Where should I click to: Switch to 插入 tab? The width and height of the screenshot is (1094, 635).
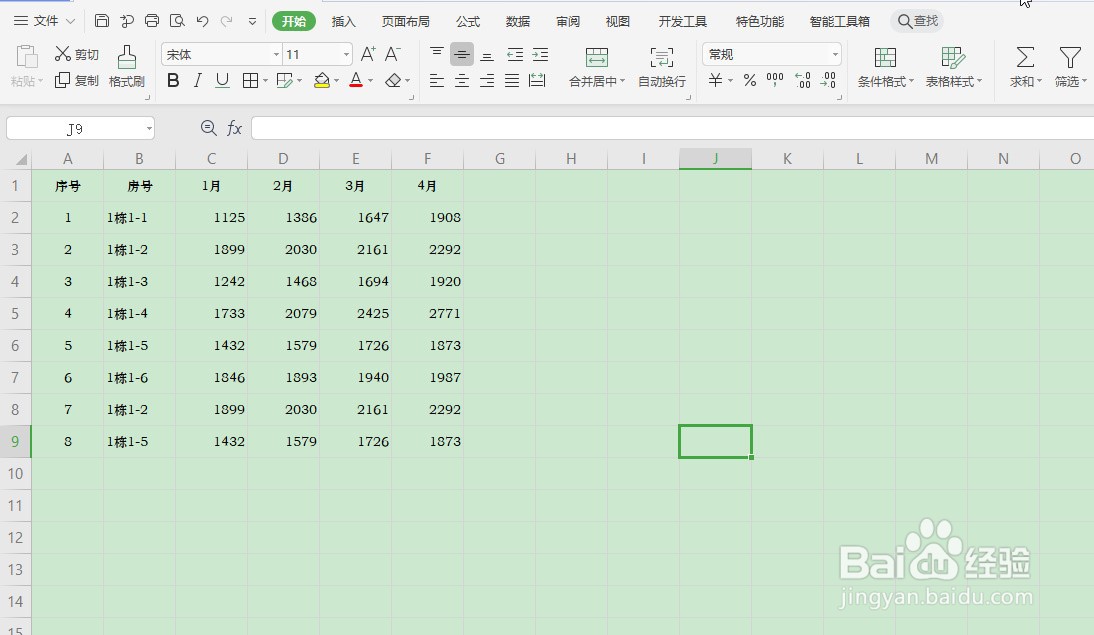pos(343,22)
